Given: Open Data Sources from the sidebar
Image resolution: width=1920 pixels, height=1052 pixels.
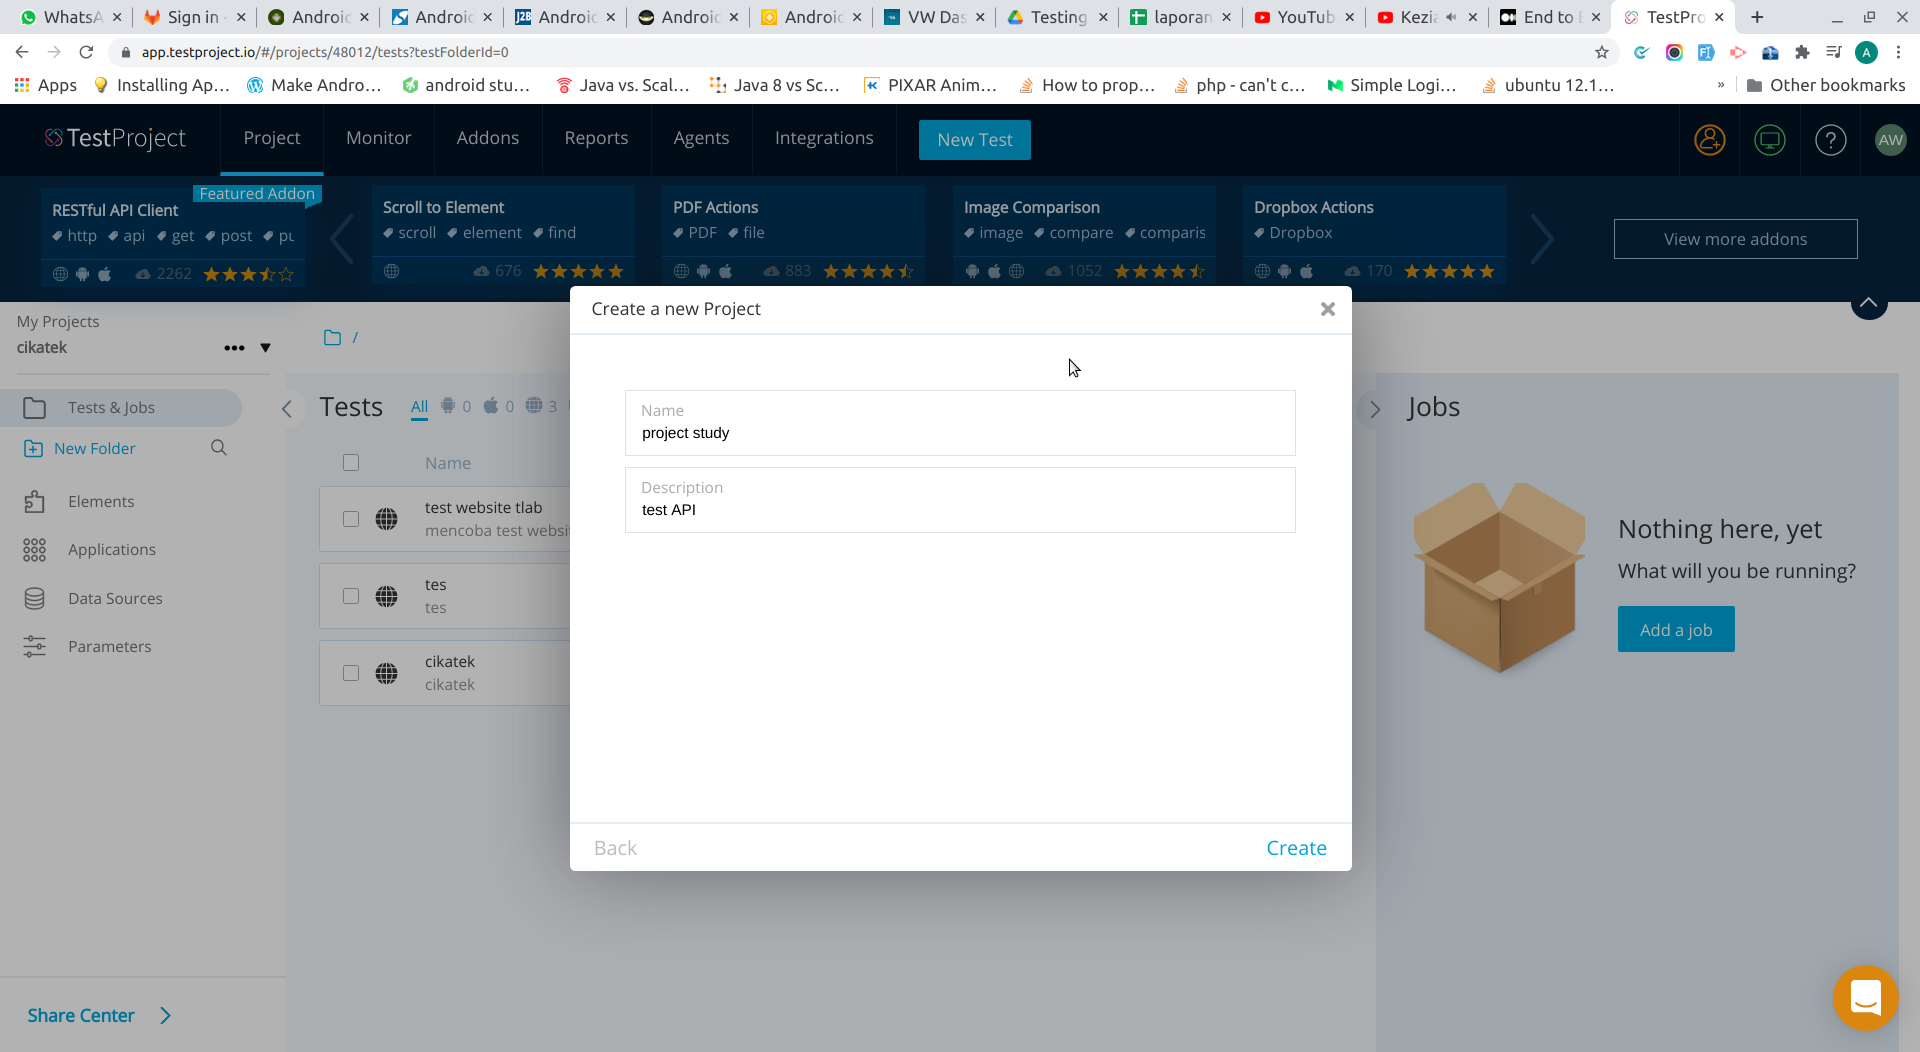Looking at the screenshot, I should click(x=115, y=598).
